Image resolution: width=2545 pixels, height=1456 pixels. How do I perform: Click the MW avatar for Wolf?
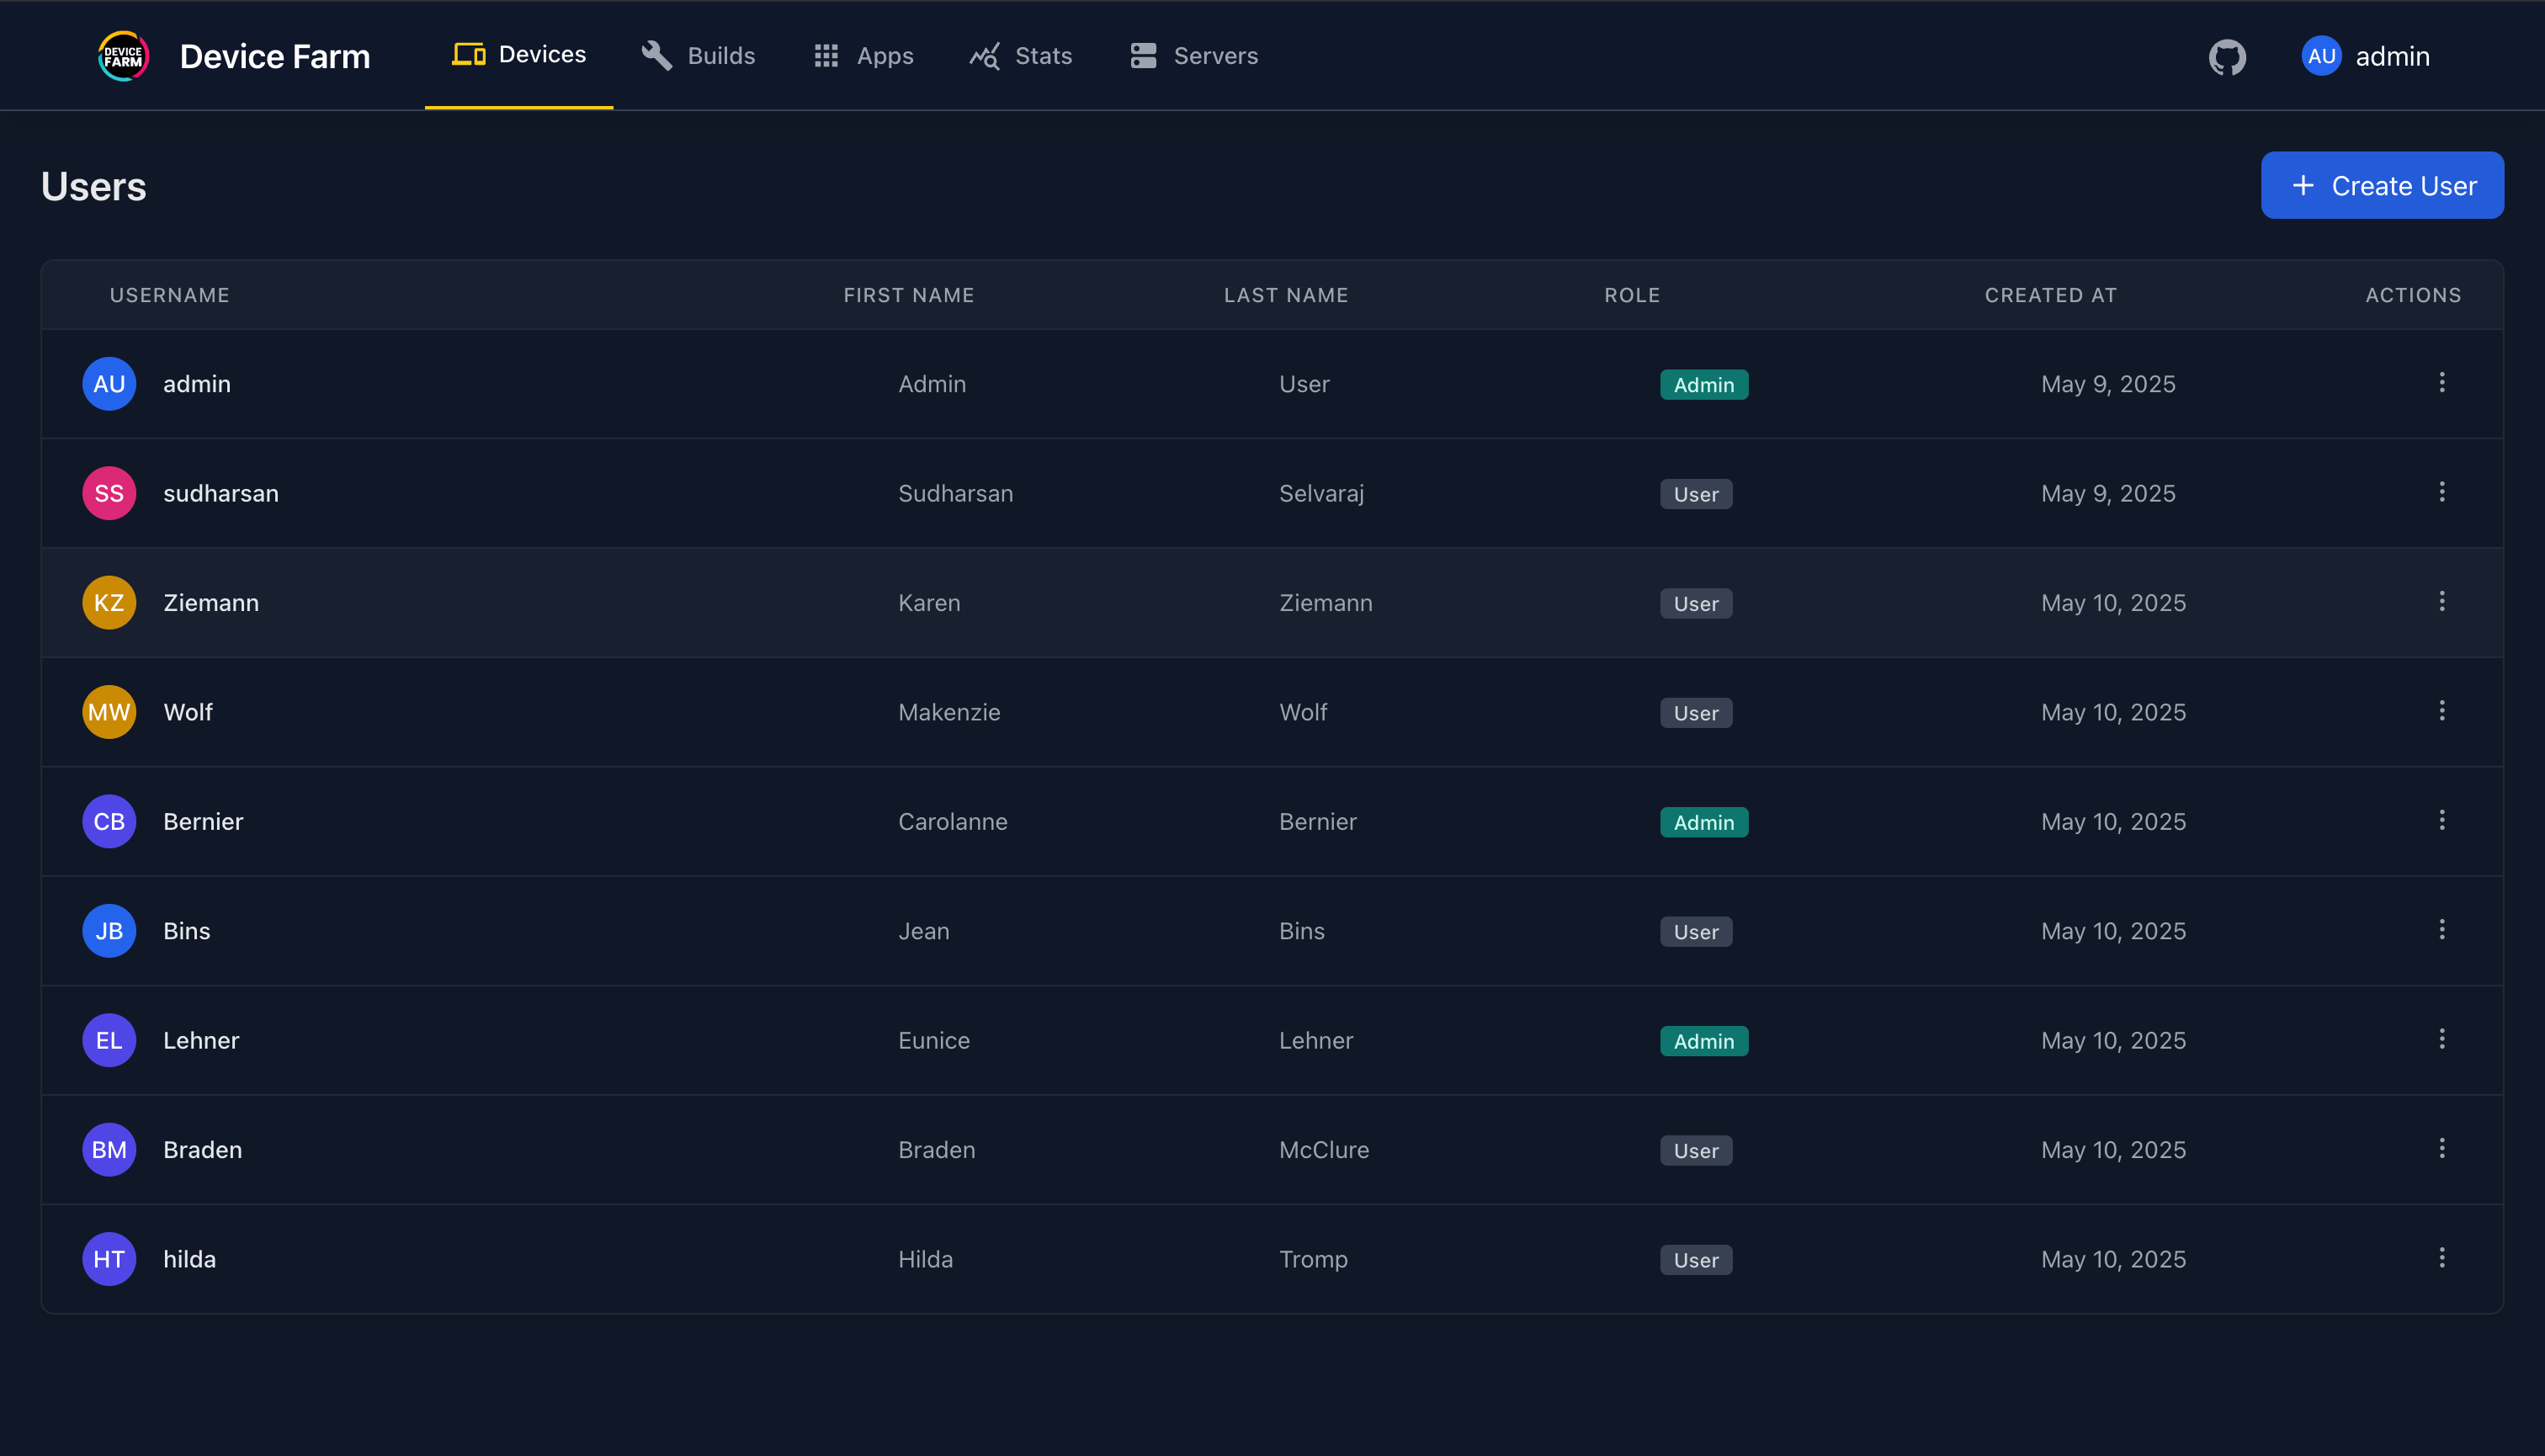[109, 712]
